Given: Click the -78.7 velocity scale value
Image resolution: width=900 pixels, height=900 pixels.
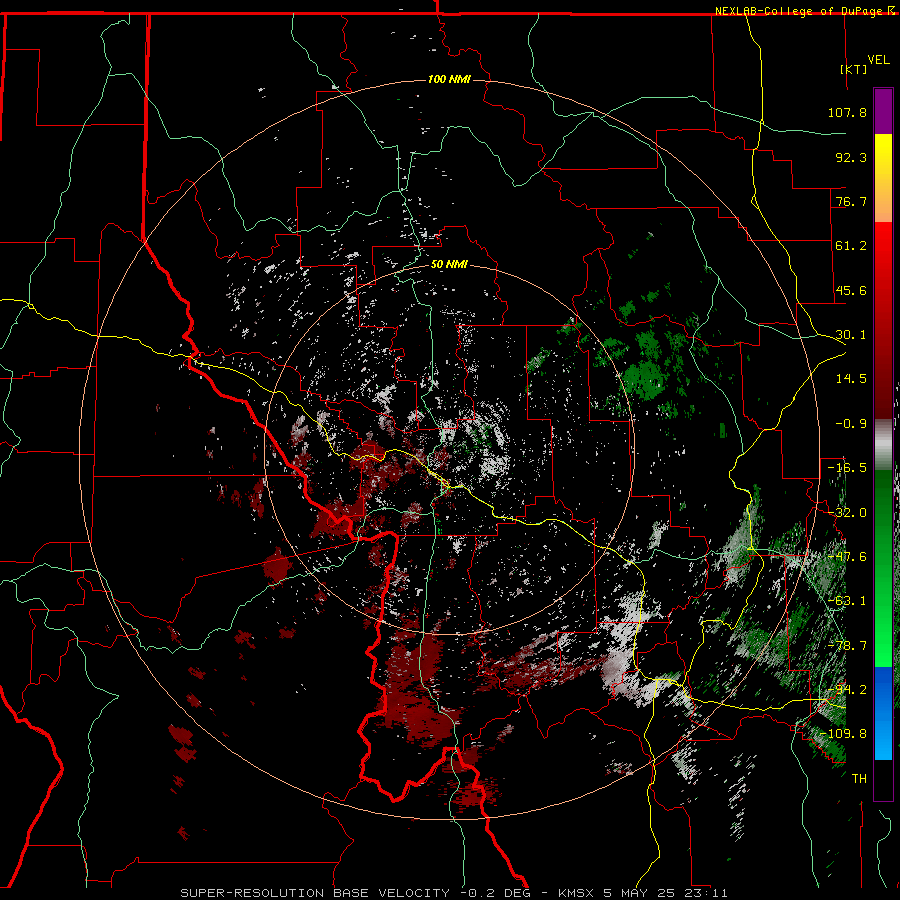Looking at the screenshot, I should coord(847,646).
